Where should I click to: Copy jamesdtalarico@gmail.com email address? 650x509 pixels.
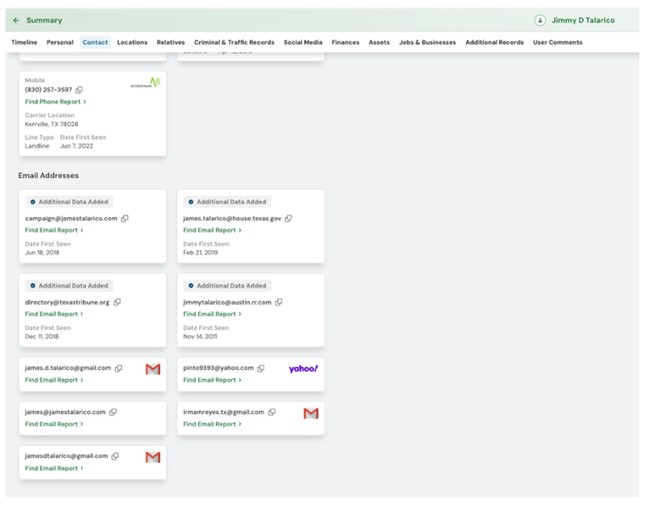point(115,456)
